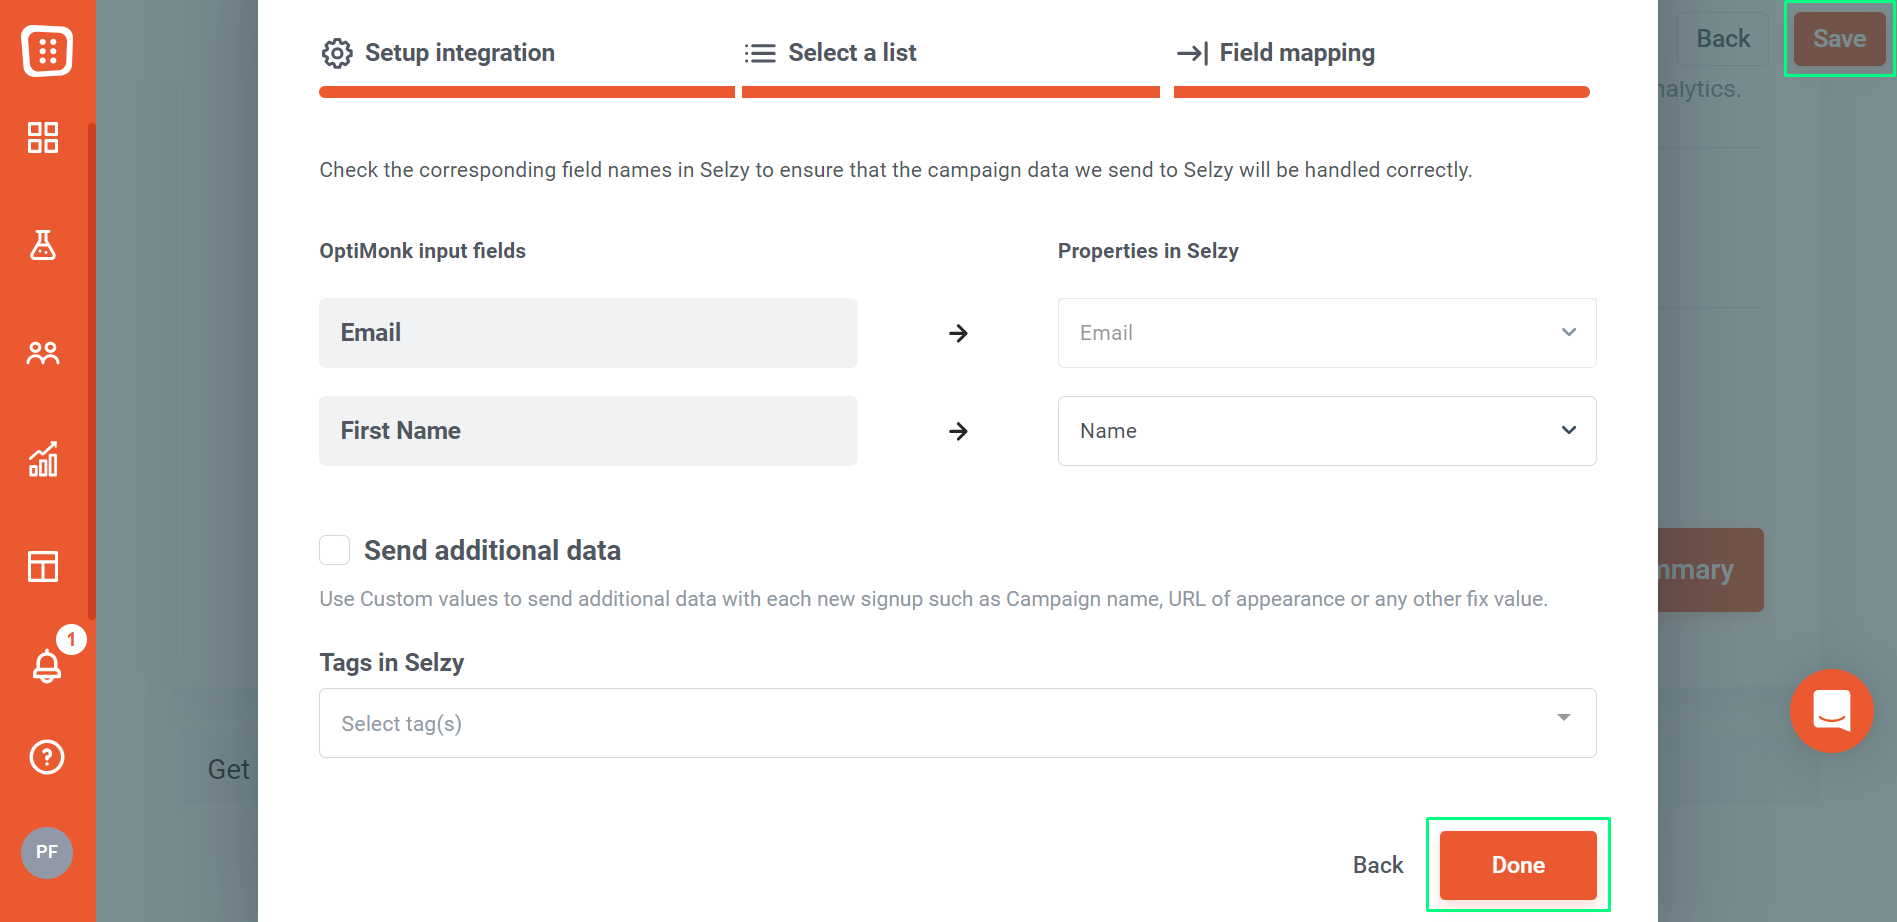Click the OptiMonk input fields heading

[x=422, y=251]
